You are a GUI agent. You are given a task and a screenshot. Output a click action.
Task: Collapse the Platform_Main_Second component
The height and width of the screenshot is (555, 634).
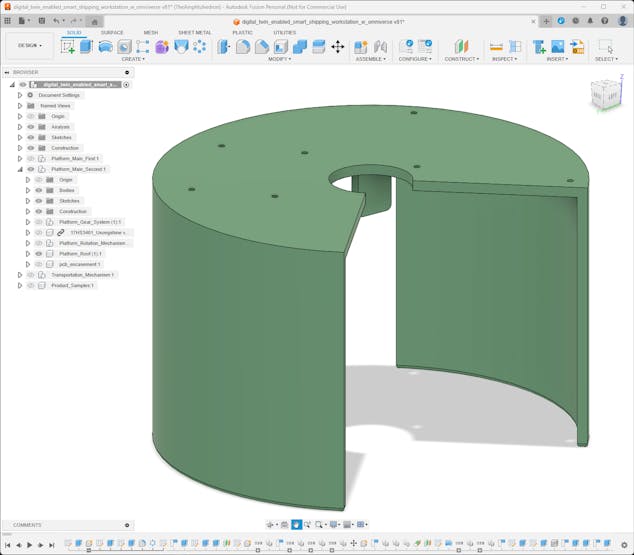point(19,169)
